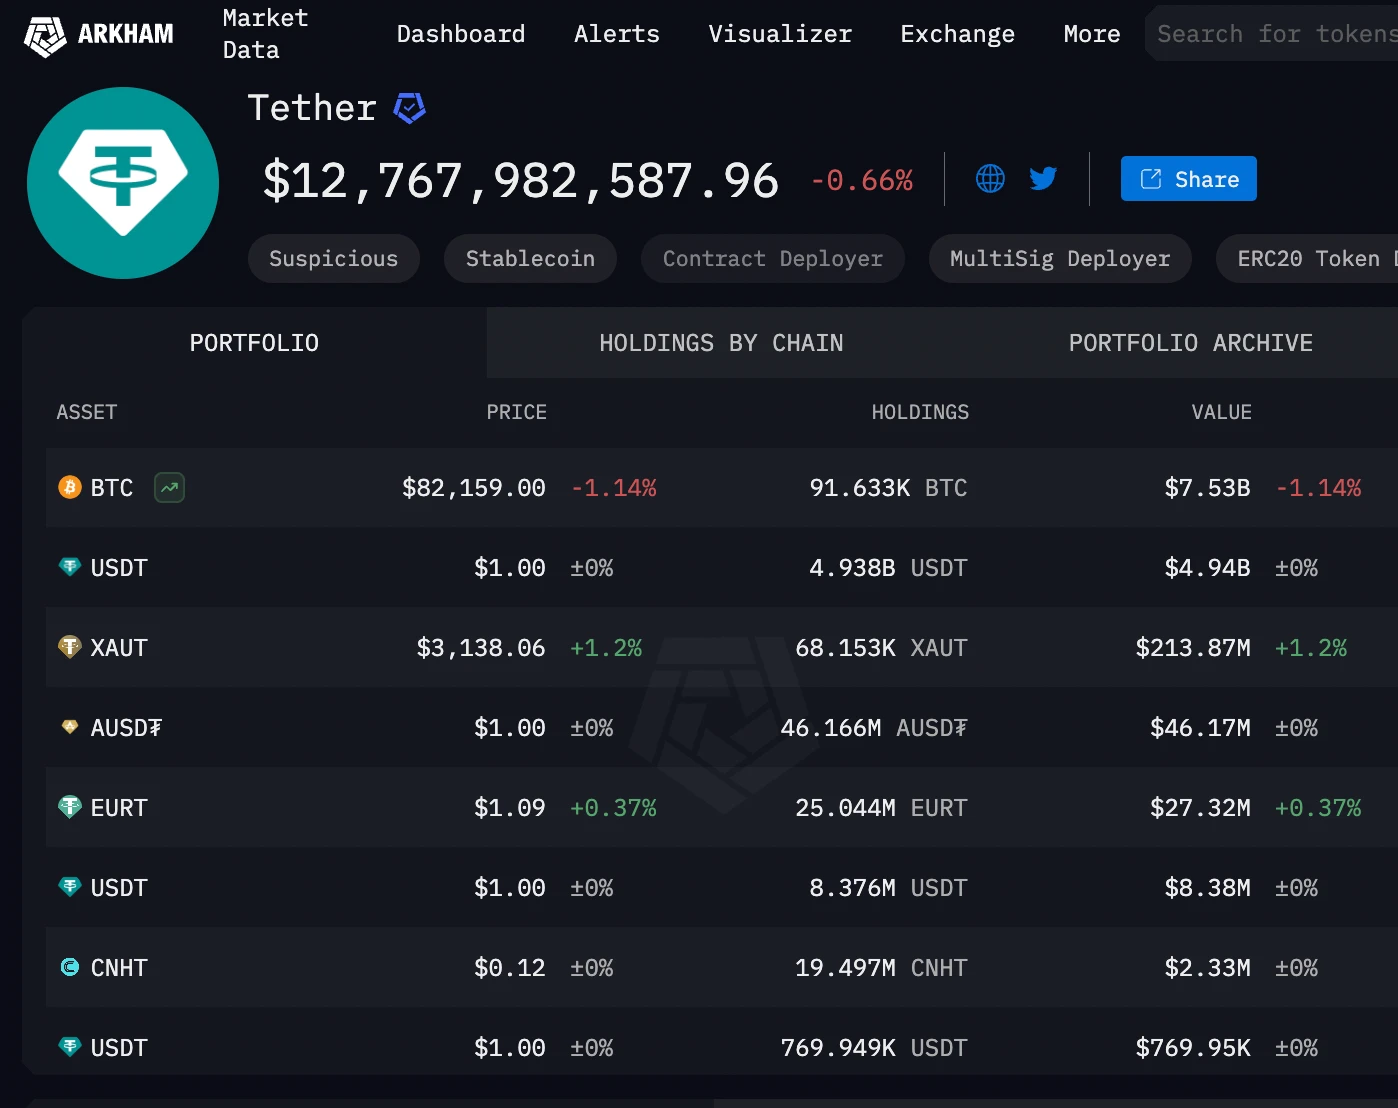Click the $0.12 CNHT price
Screen dimensions: 1398x1108
[510, 968]
